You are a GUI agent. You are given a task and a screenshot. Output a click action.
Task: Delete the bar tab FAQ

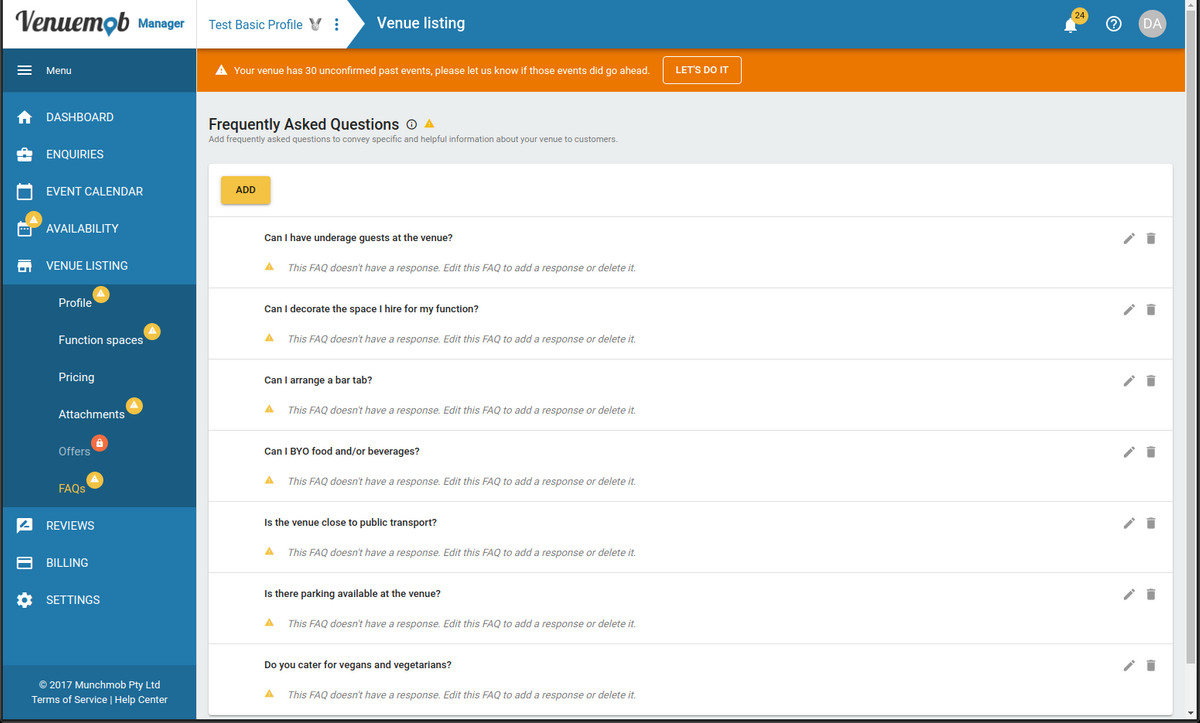click(x=1150, y=380)
